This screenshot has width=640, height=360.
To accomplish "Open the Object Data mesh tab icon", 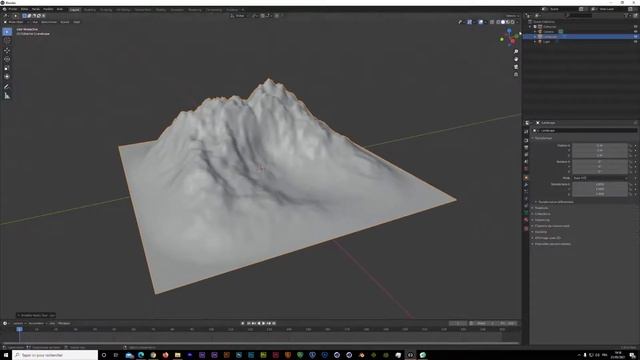I will (526, 213).
